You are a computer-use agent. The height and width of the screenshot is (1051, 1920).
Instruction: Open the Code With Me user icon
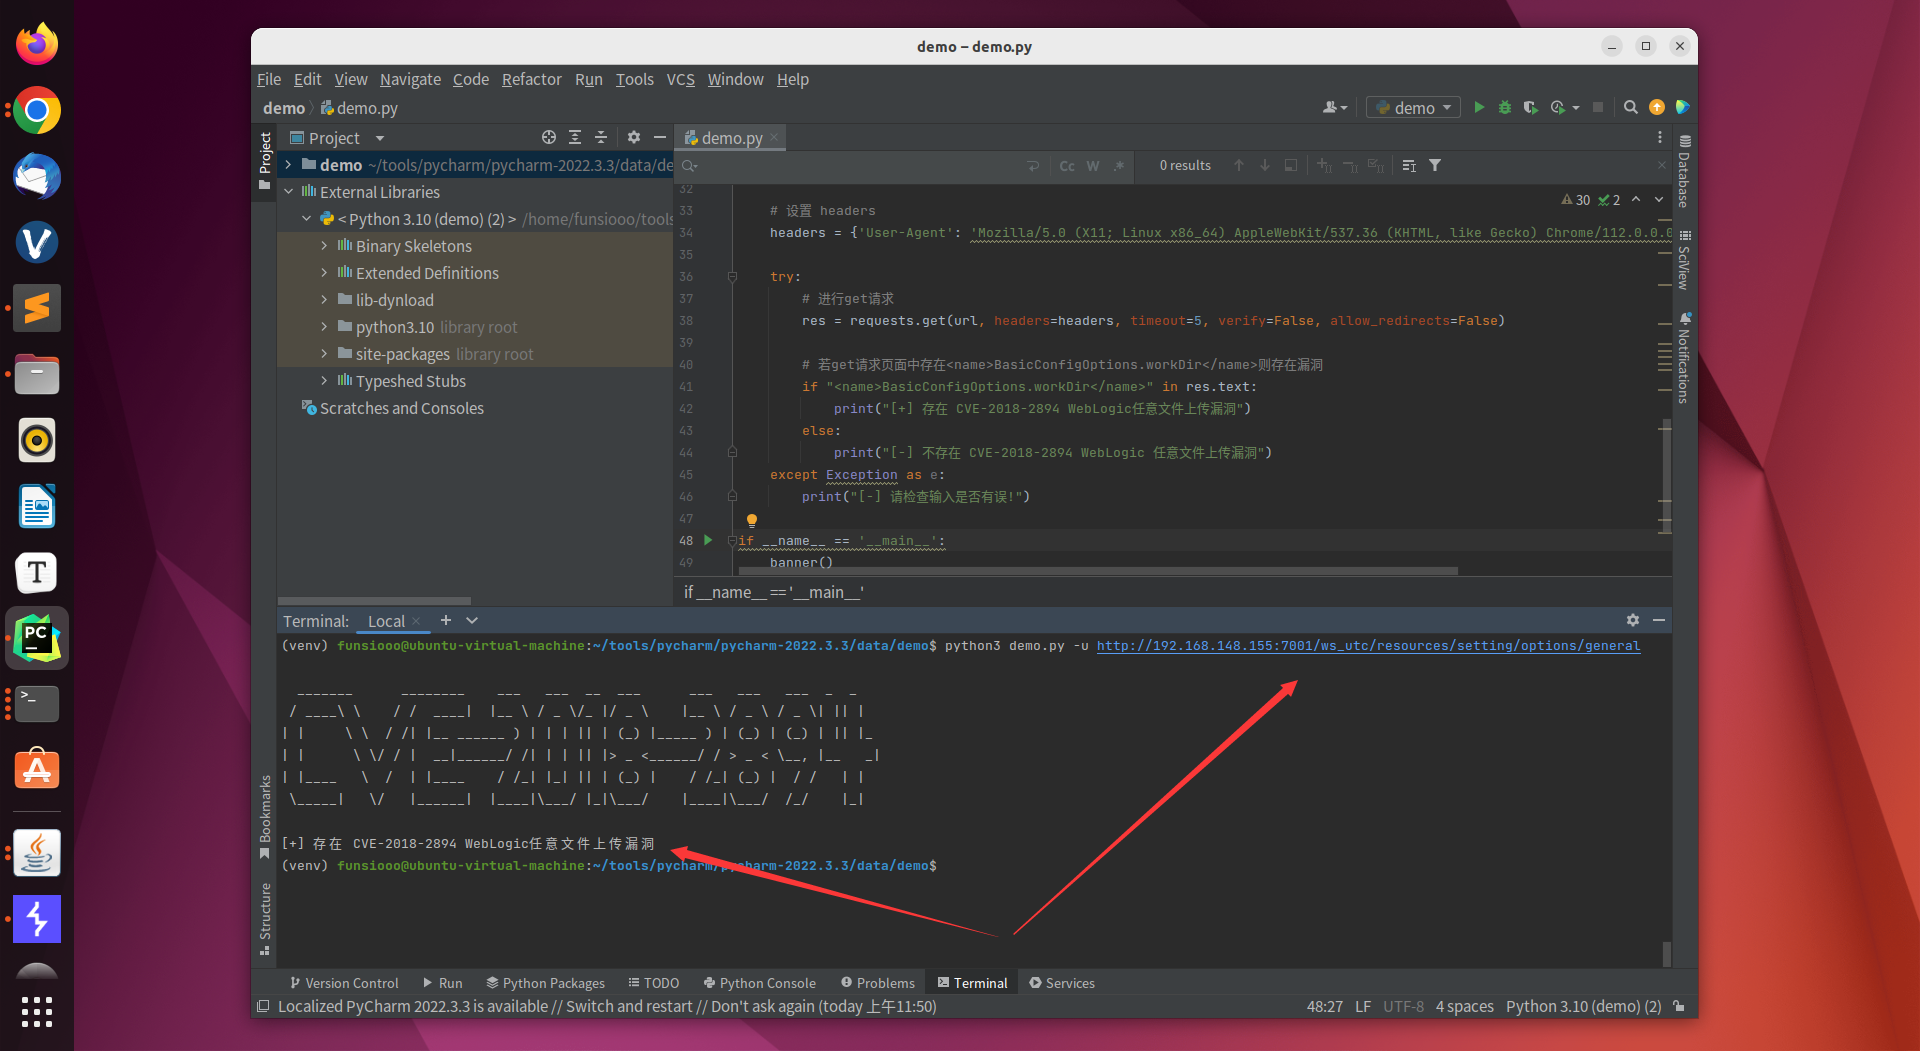1334,107
